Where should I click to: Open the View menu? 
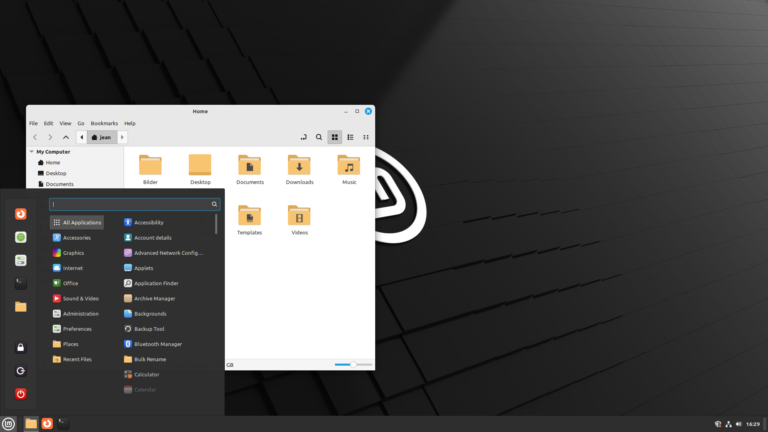click(65, 123)
